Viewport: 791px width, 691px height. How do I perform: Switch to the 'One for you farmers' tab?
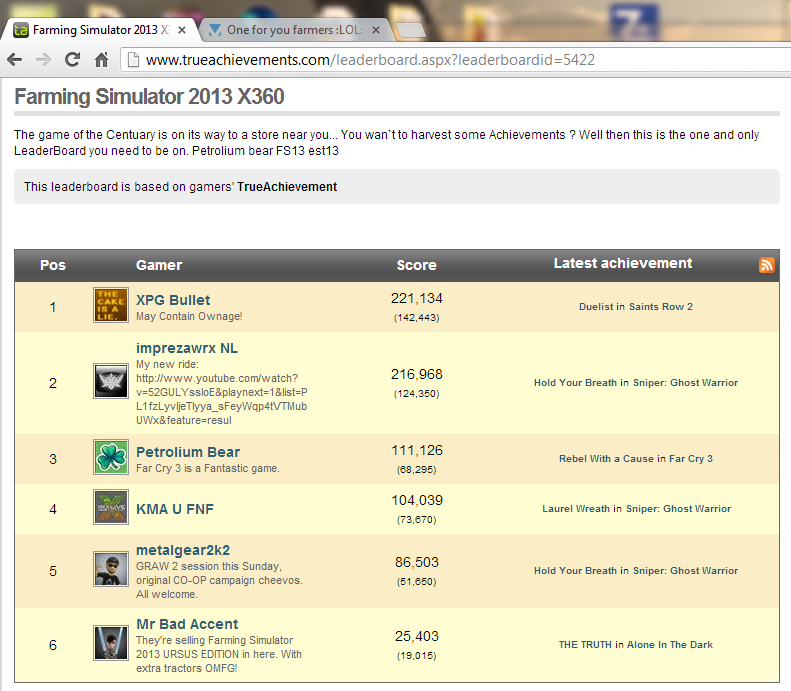(x=290, y=30)
